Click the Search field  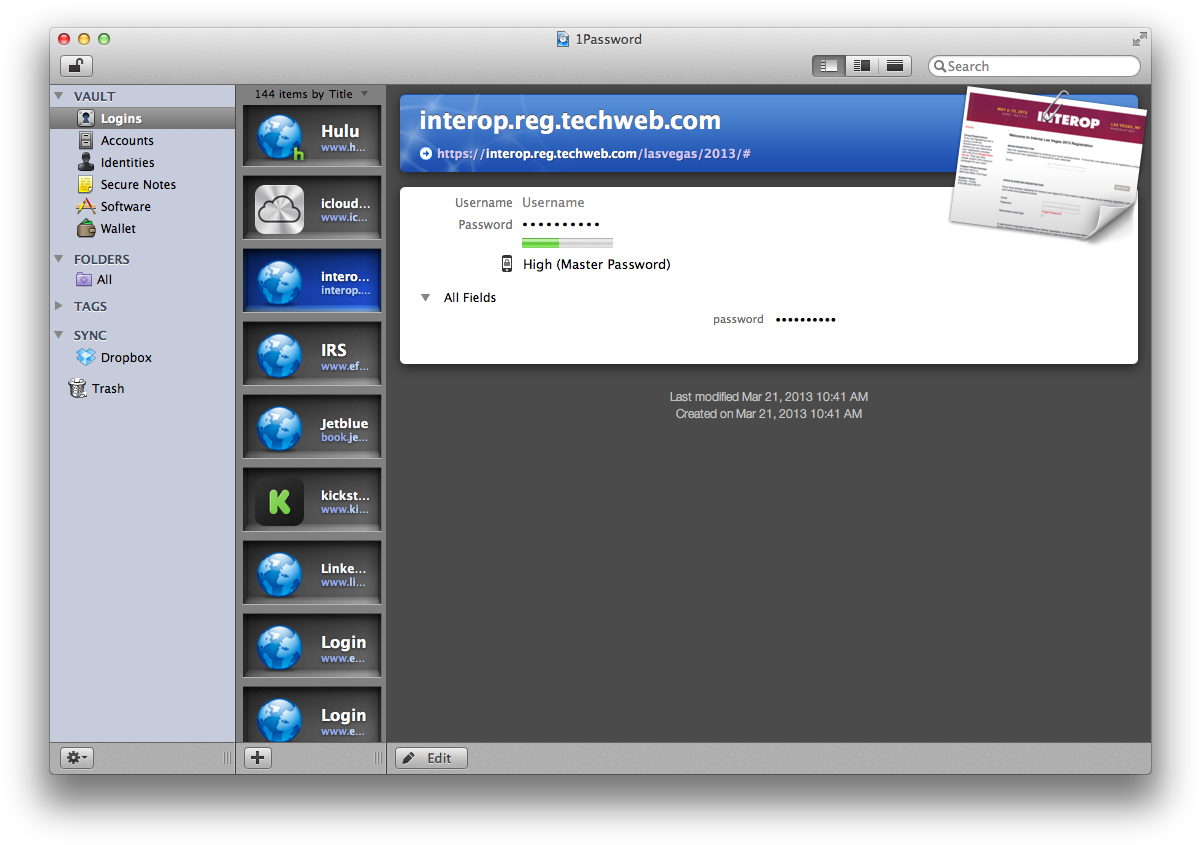pyautogui.click(x=1034, y=66)
